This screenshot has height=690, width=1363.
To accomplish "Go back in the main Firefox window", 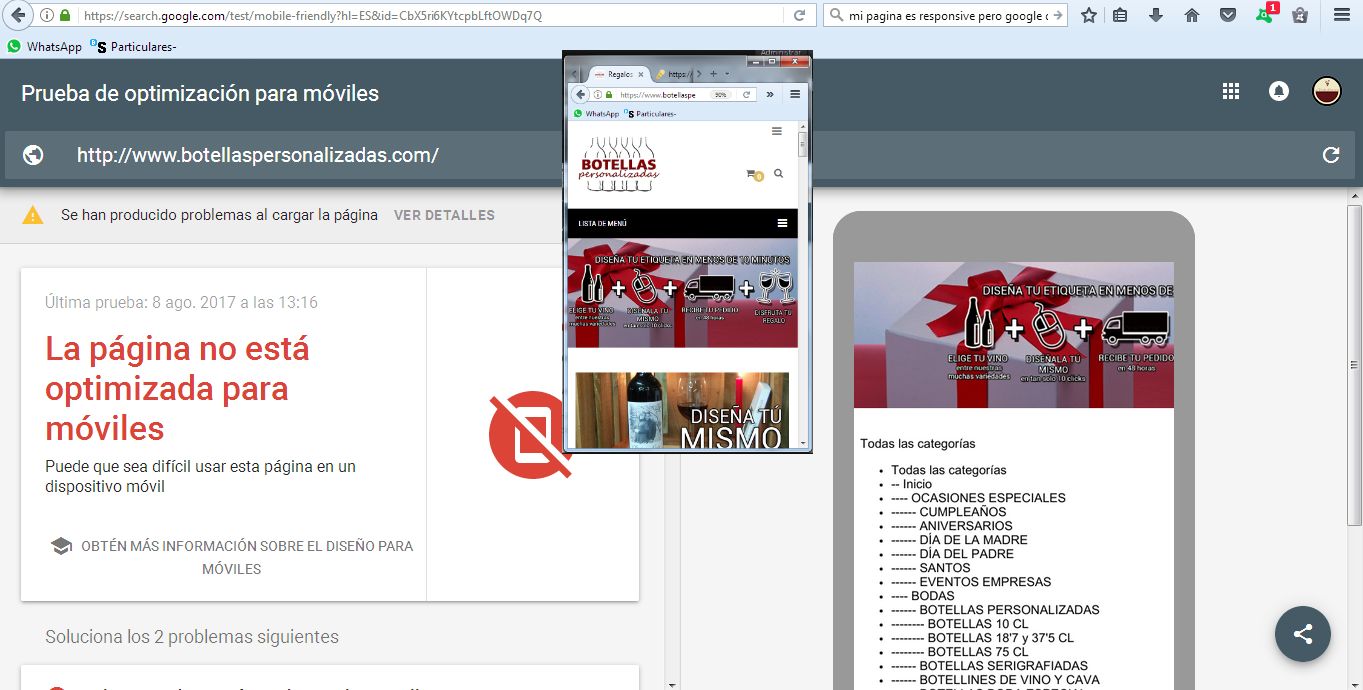I will tap(17, 16).
